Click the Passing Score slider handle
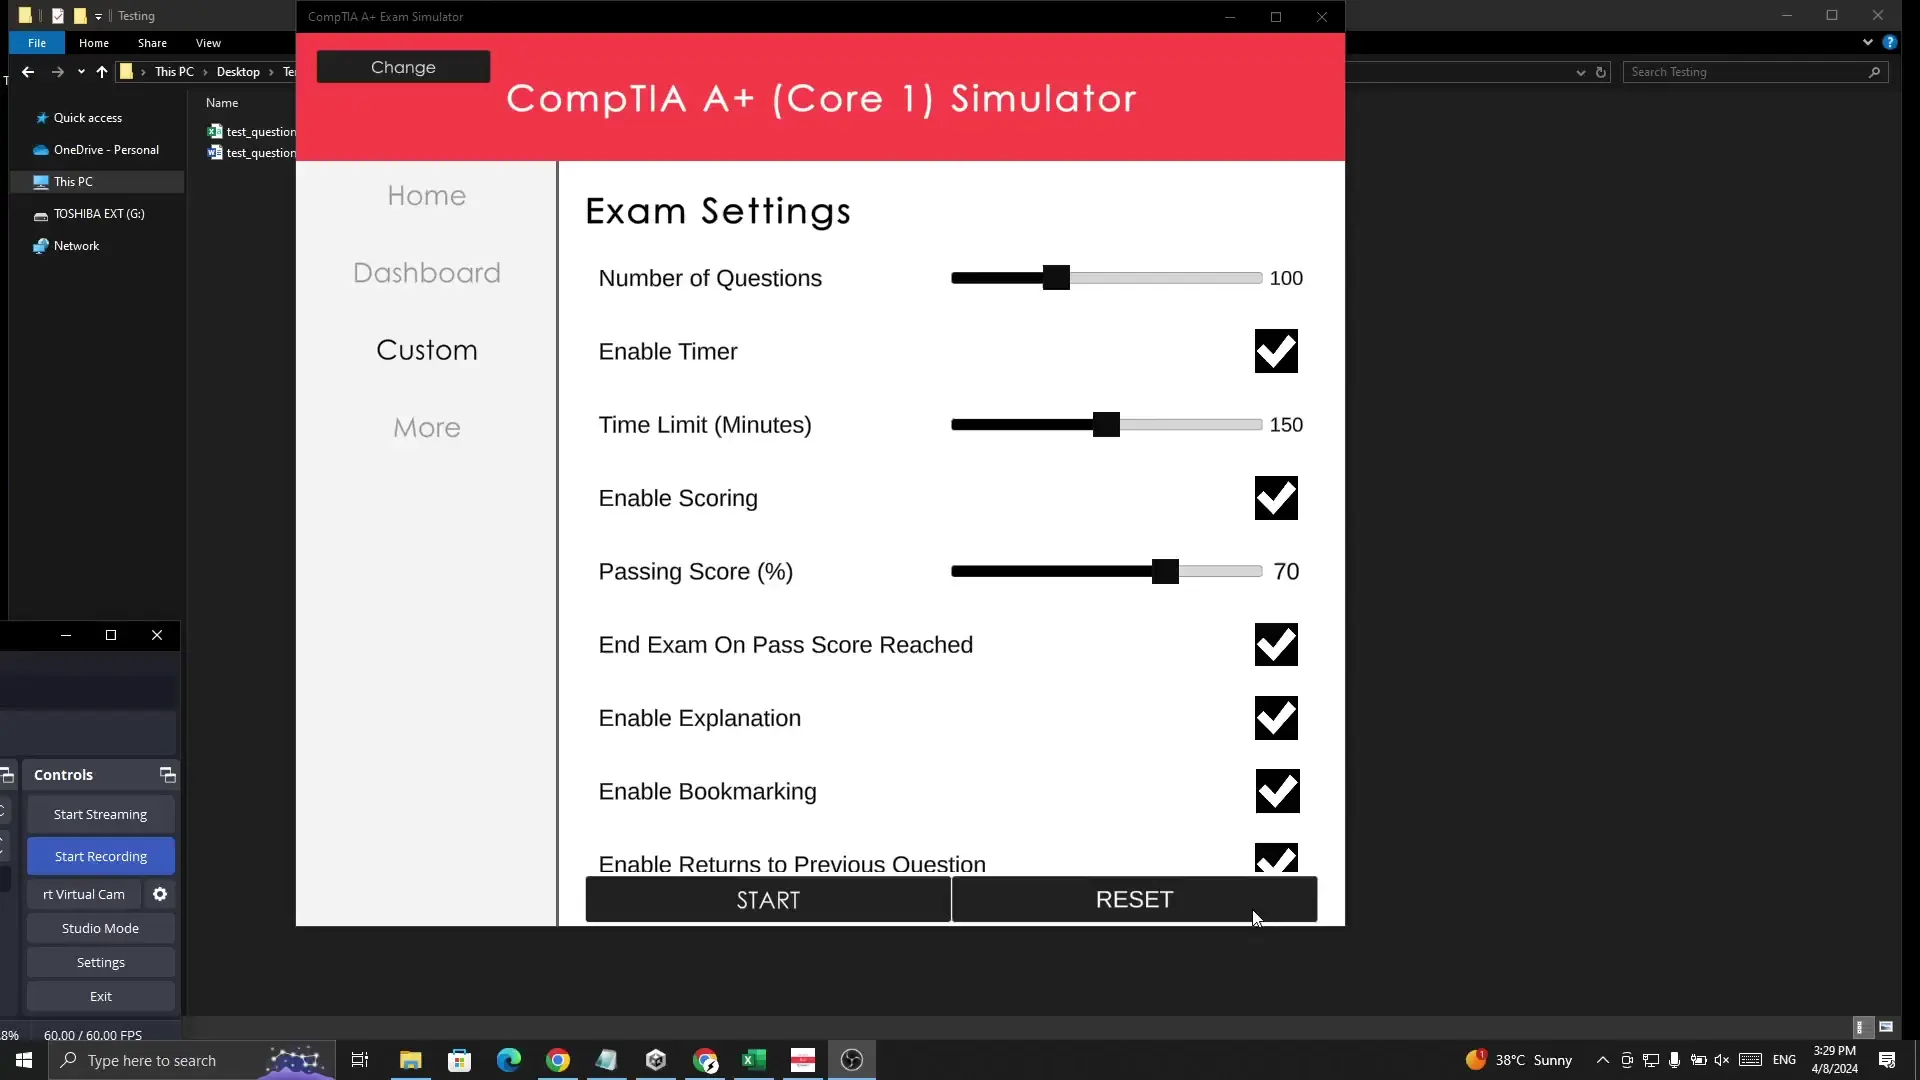 pyautogui.click(x=1165, y=571)
